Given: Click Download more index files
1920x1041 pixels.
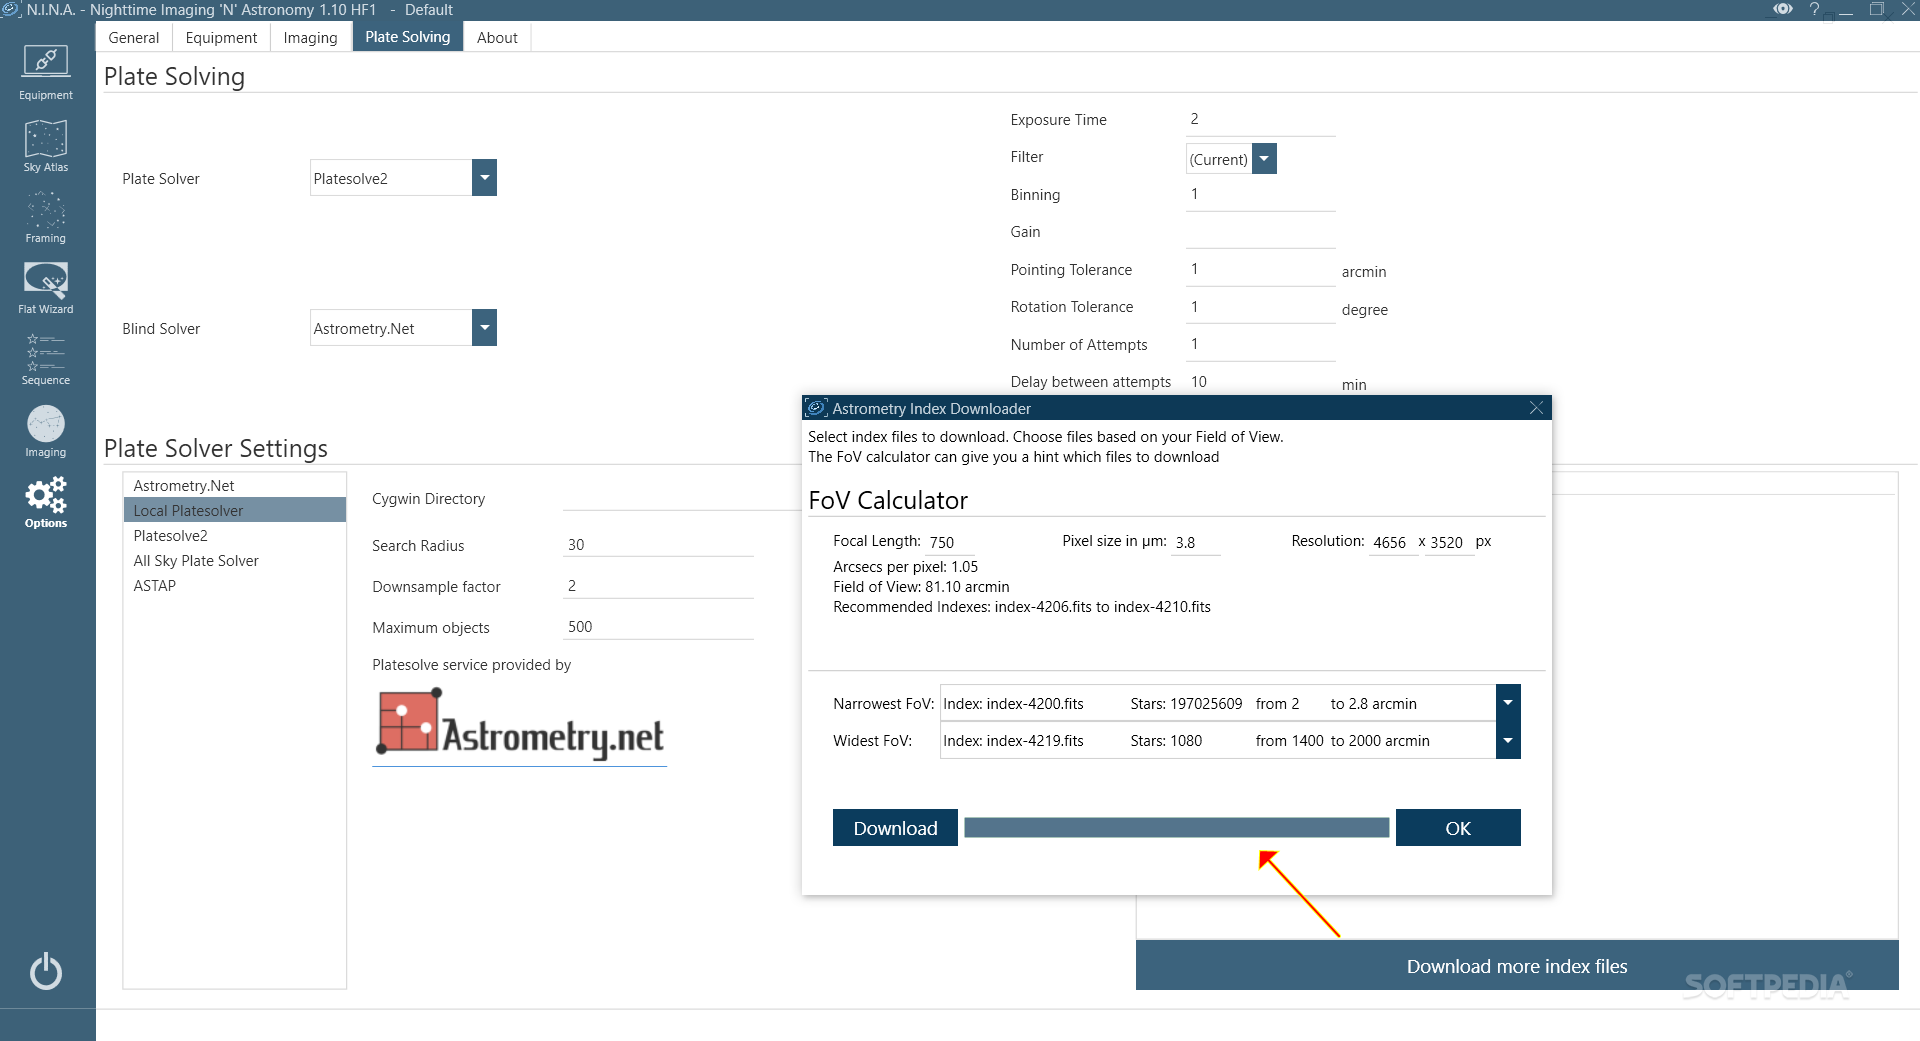Looking at the screenshot, I should pyautogui.click(x=1517, y=966).
